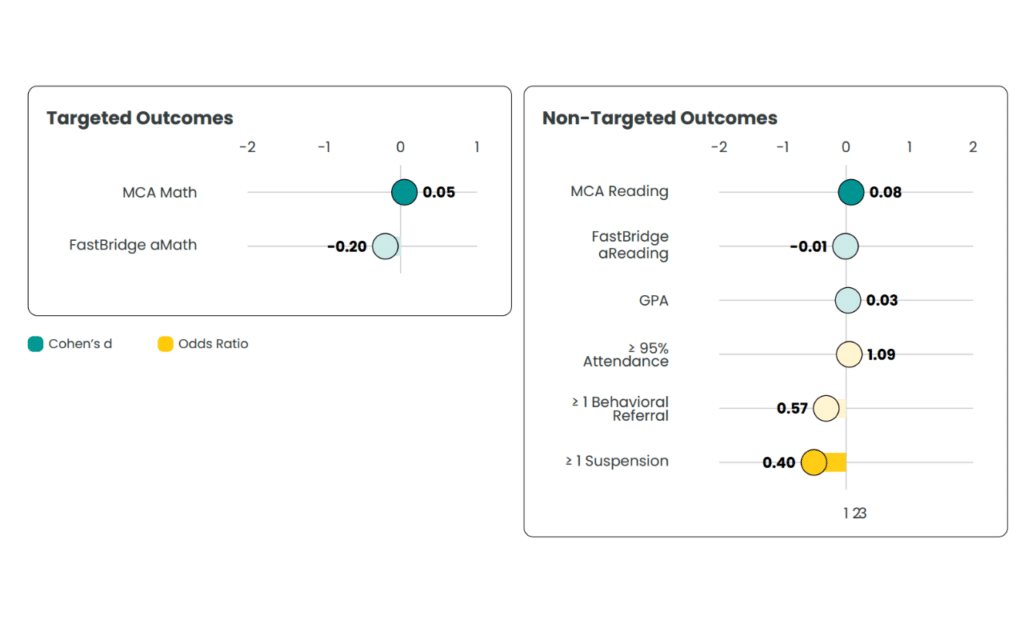Select the FastBridge aReading data point

pyautogui.click(x=845, y=246)
